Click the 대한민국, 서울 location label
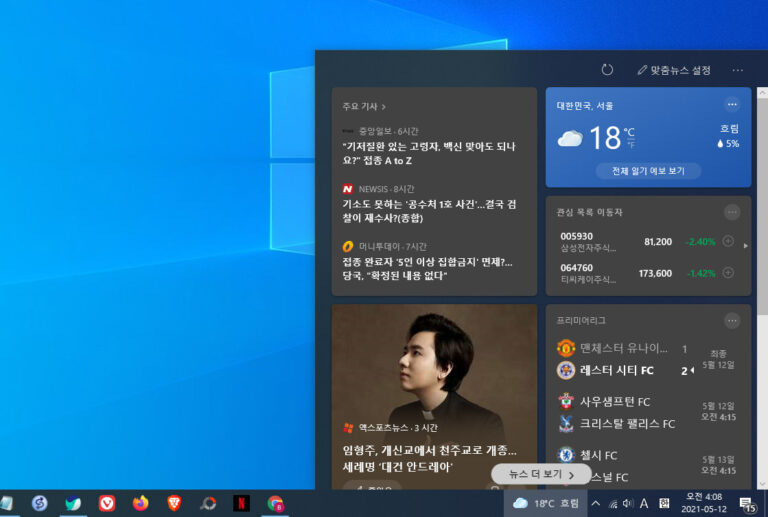This screenshot has width=768, height=517. pos(585,106)
